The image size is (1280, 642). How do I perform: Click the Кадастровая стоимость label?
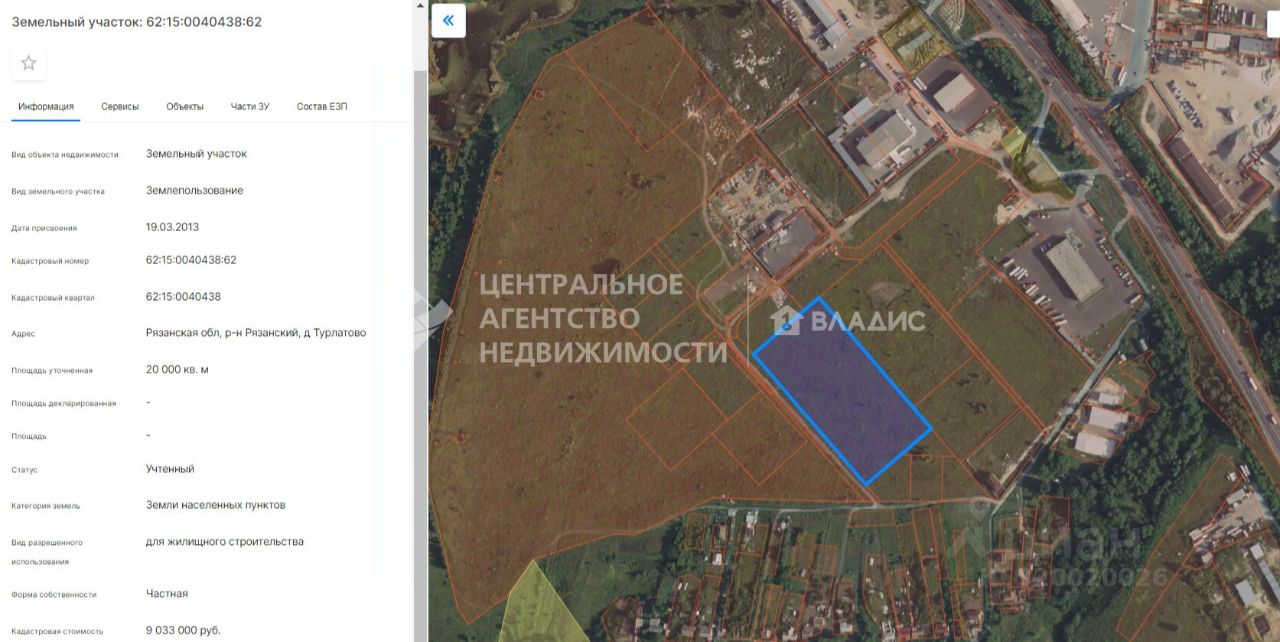56,631
